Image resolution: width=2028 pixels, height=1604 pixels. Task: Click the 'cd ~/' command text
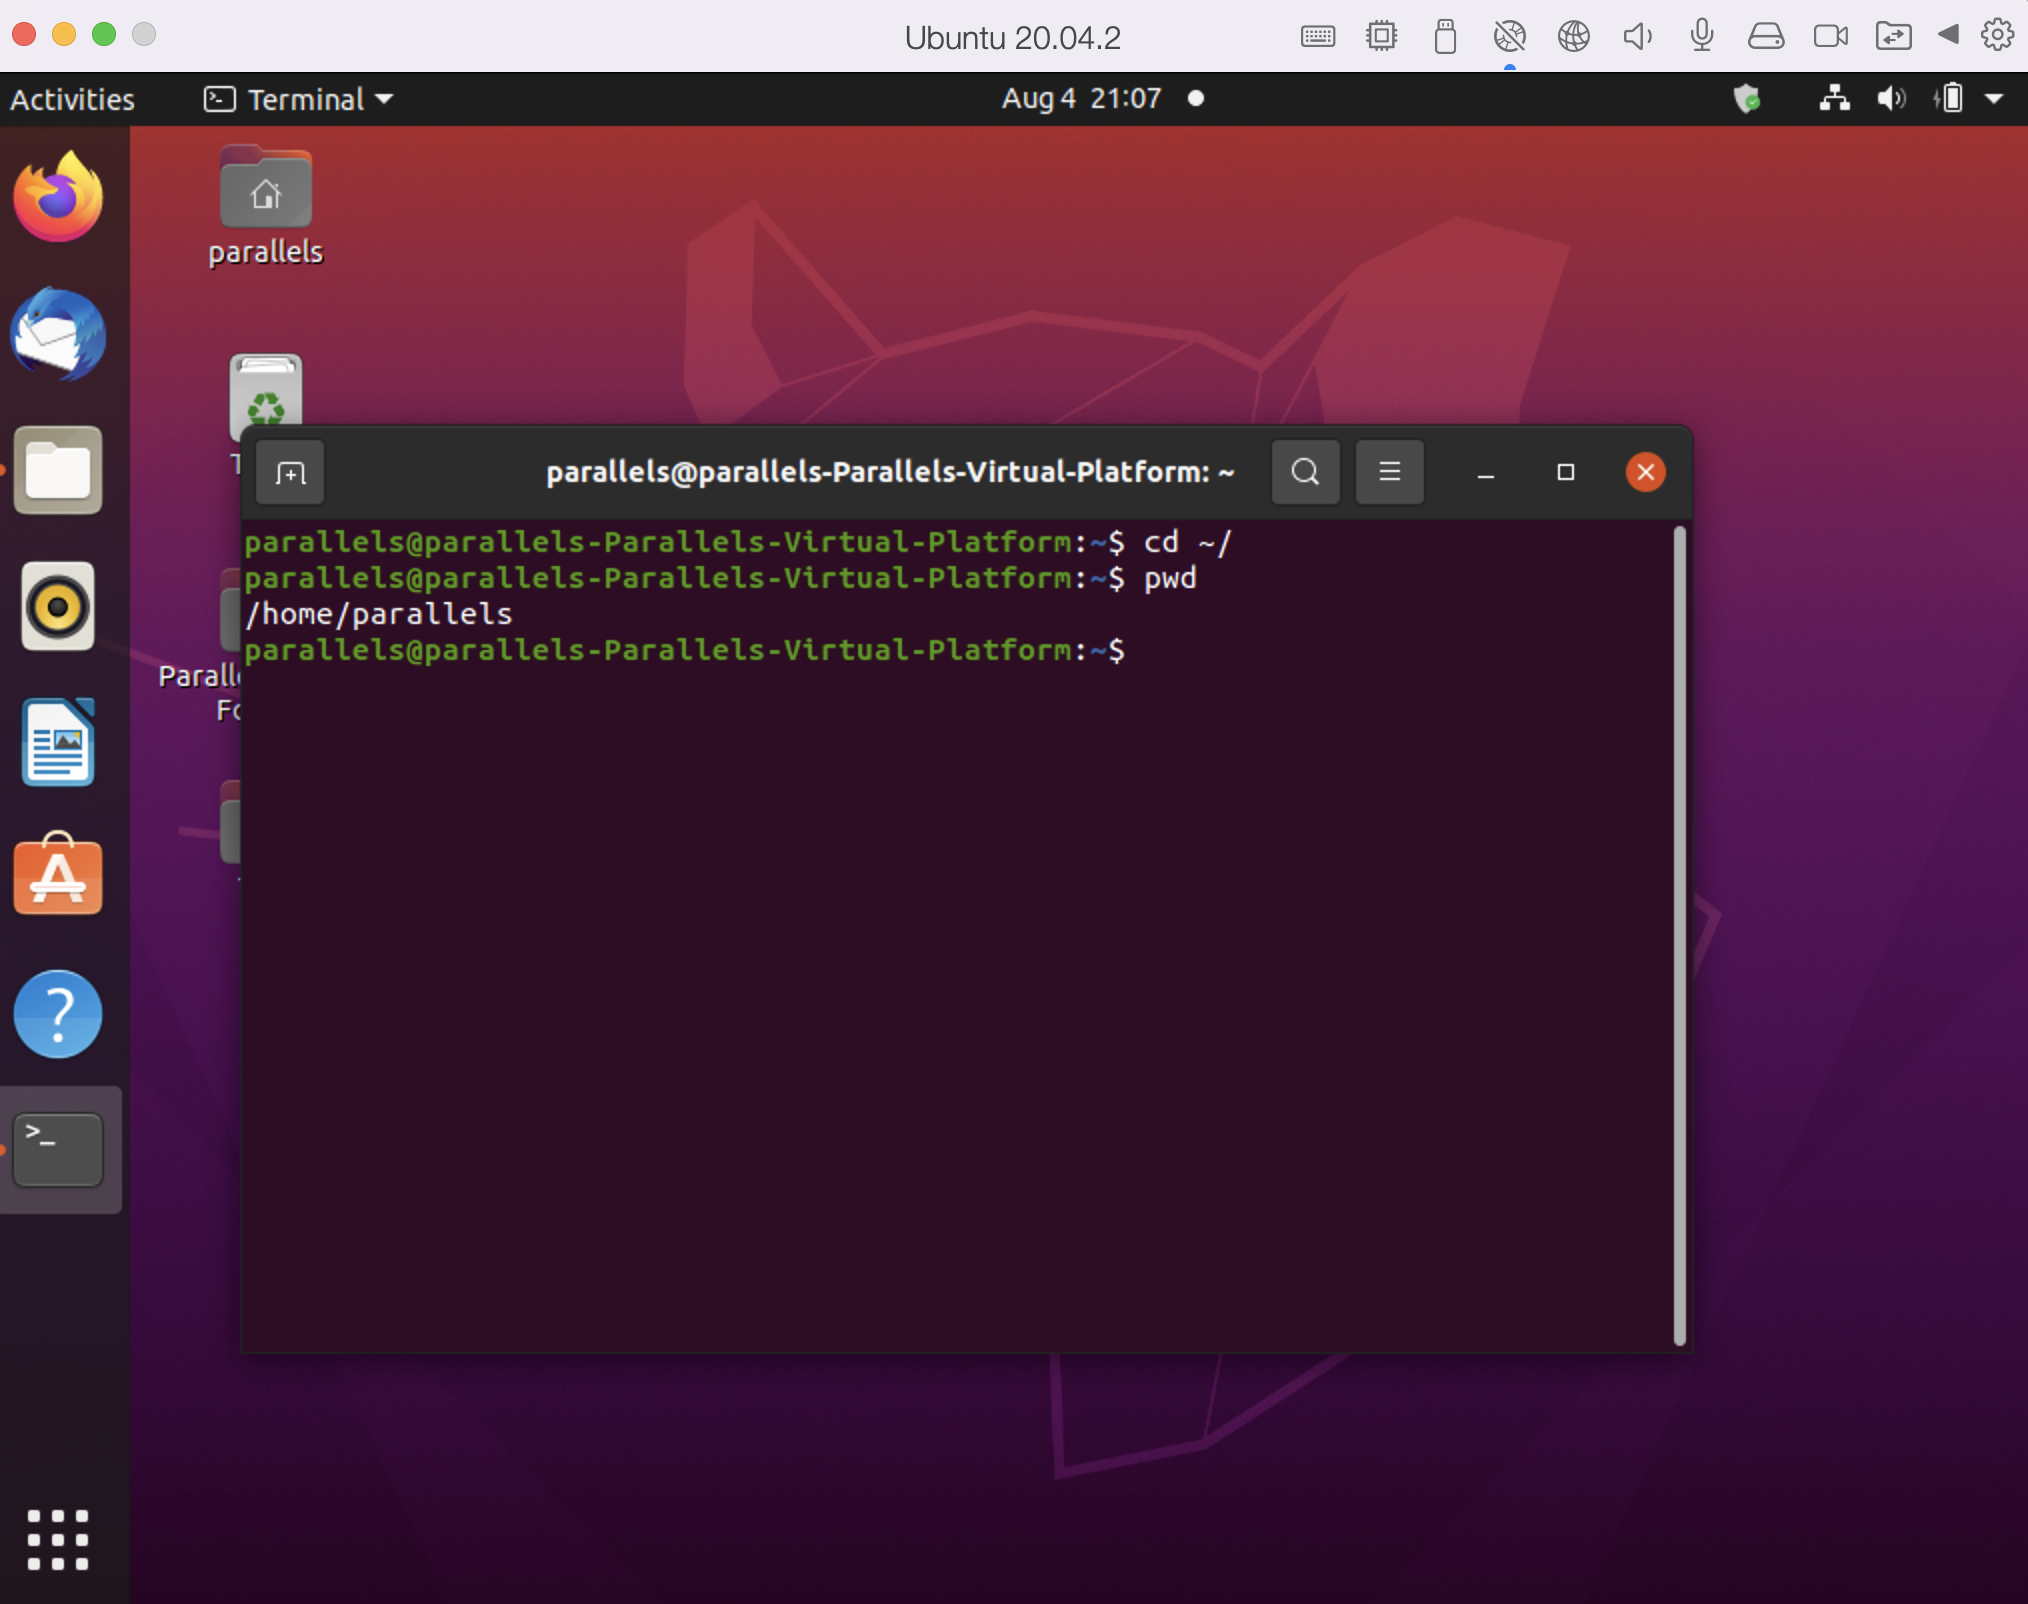1188,542
